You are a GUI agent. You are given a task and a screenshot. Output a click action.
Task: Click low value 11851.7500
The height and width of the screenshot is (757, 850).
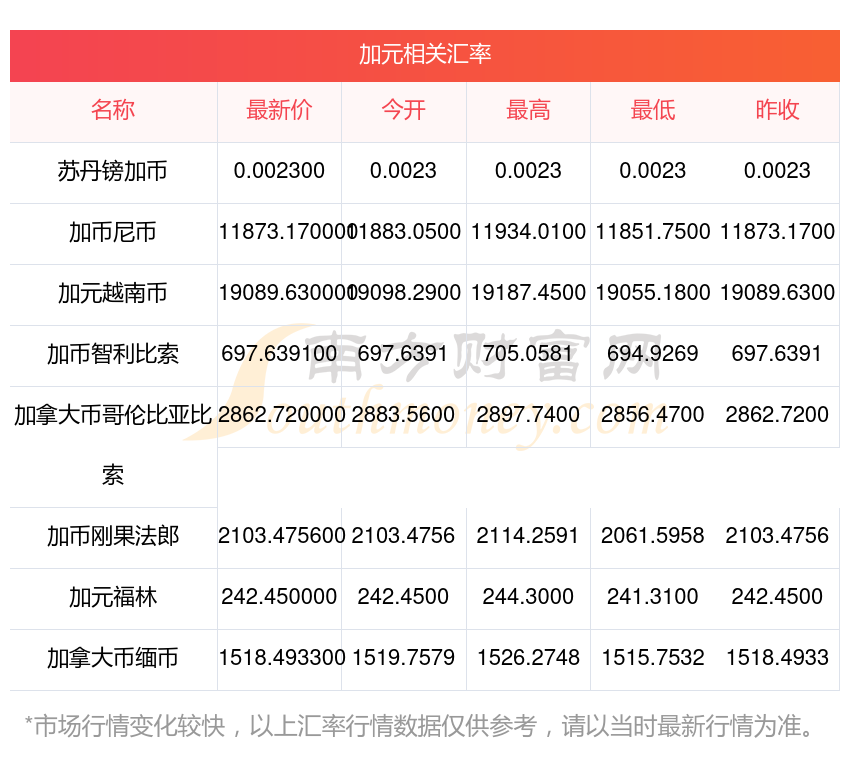(653, 232)
